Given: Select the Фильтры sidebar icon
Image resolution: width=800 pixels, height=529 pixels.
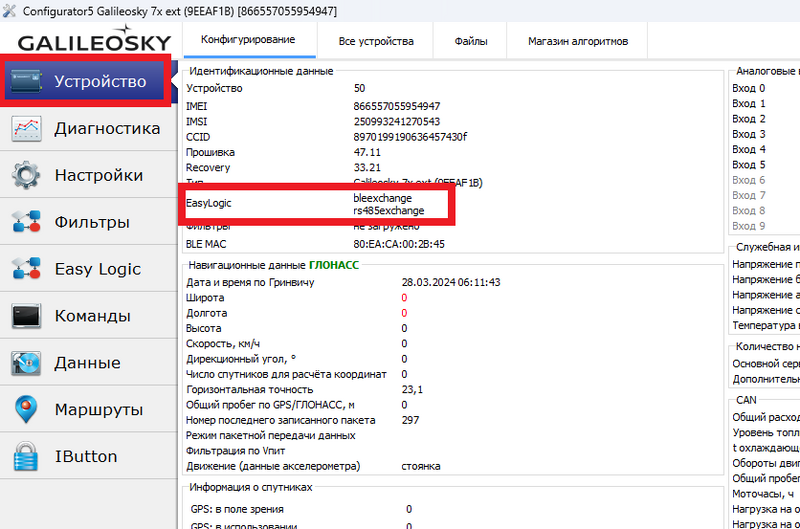Looking at the screenshot, I should click(x=26, y=222).
